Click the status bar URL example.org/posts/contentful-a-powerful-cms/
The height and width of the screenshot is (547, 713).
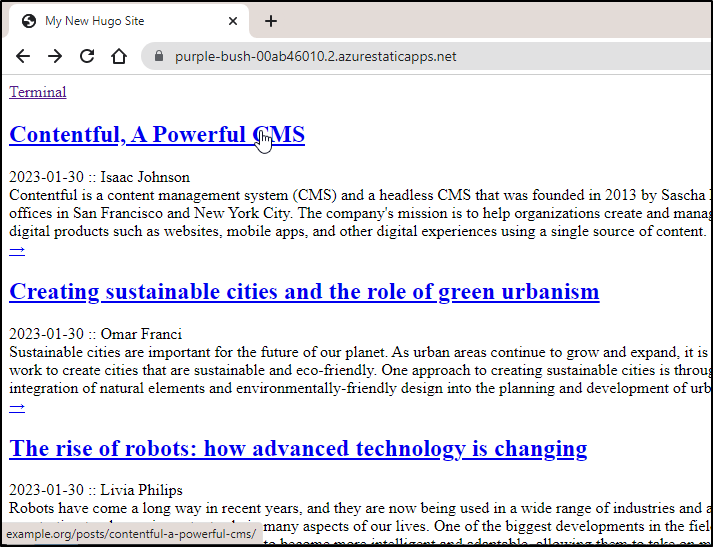[x=131, y=533]
